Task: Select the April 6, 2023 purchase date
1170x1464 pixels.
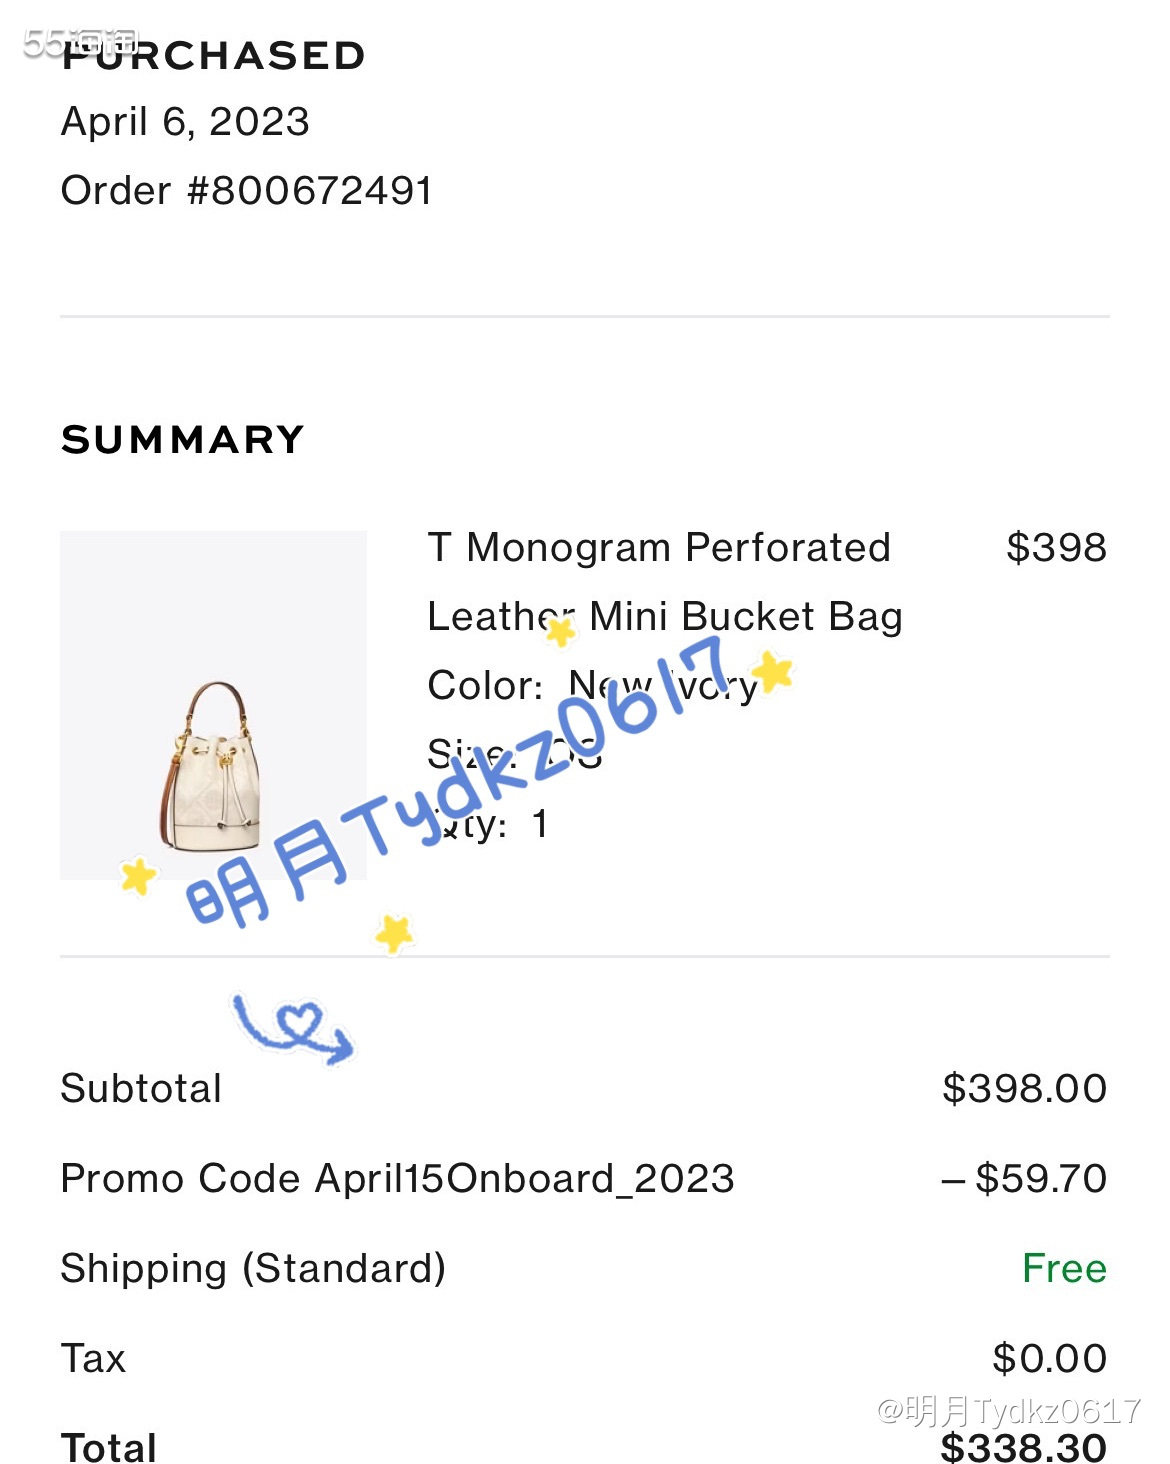Action: pos(186,122)
